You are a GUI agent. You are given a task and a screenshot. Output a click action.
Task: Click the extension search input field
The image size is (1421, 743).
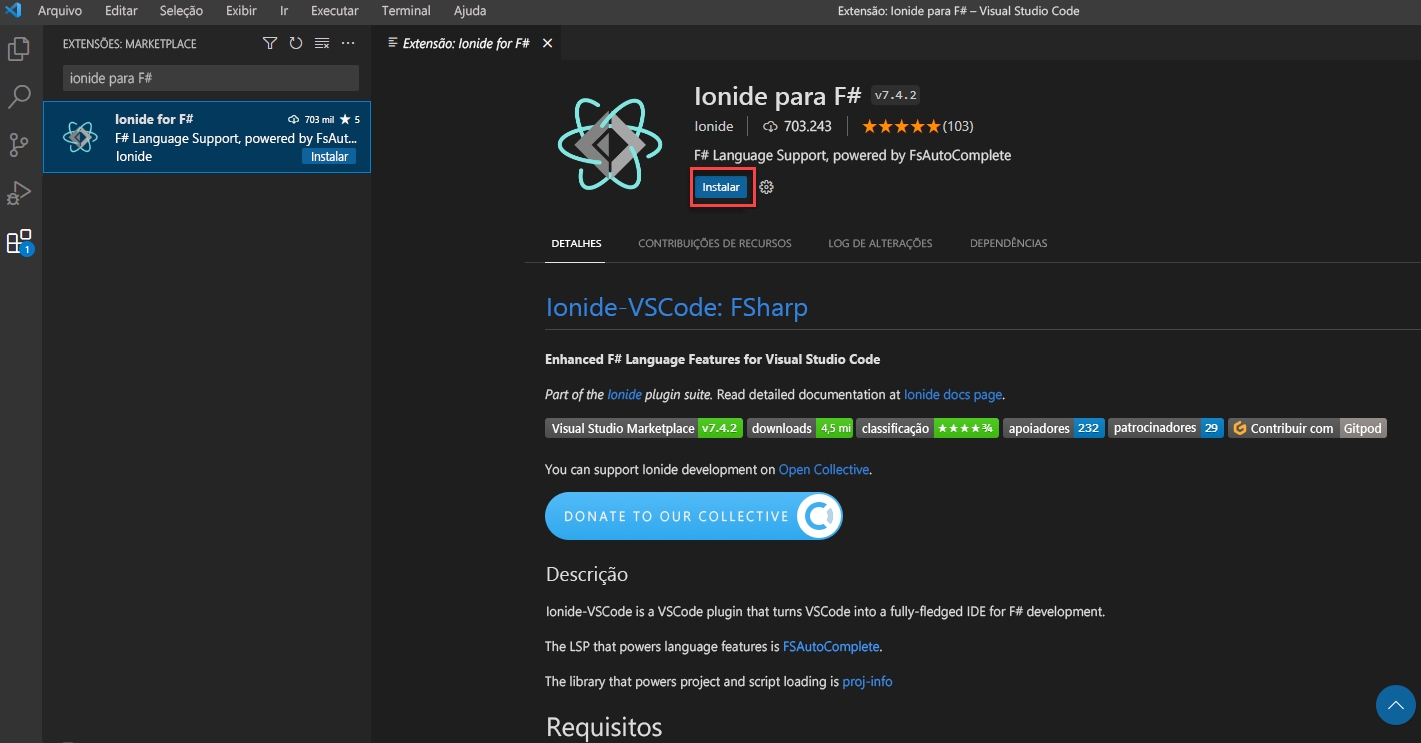209,77
